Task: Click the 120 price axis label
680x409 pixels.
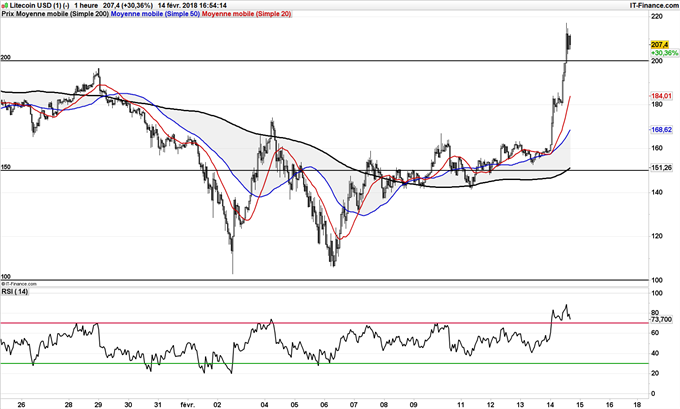Action: point(657,236)
